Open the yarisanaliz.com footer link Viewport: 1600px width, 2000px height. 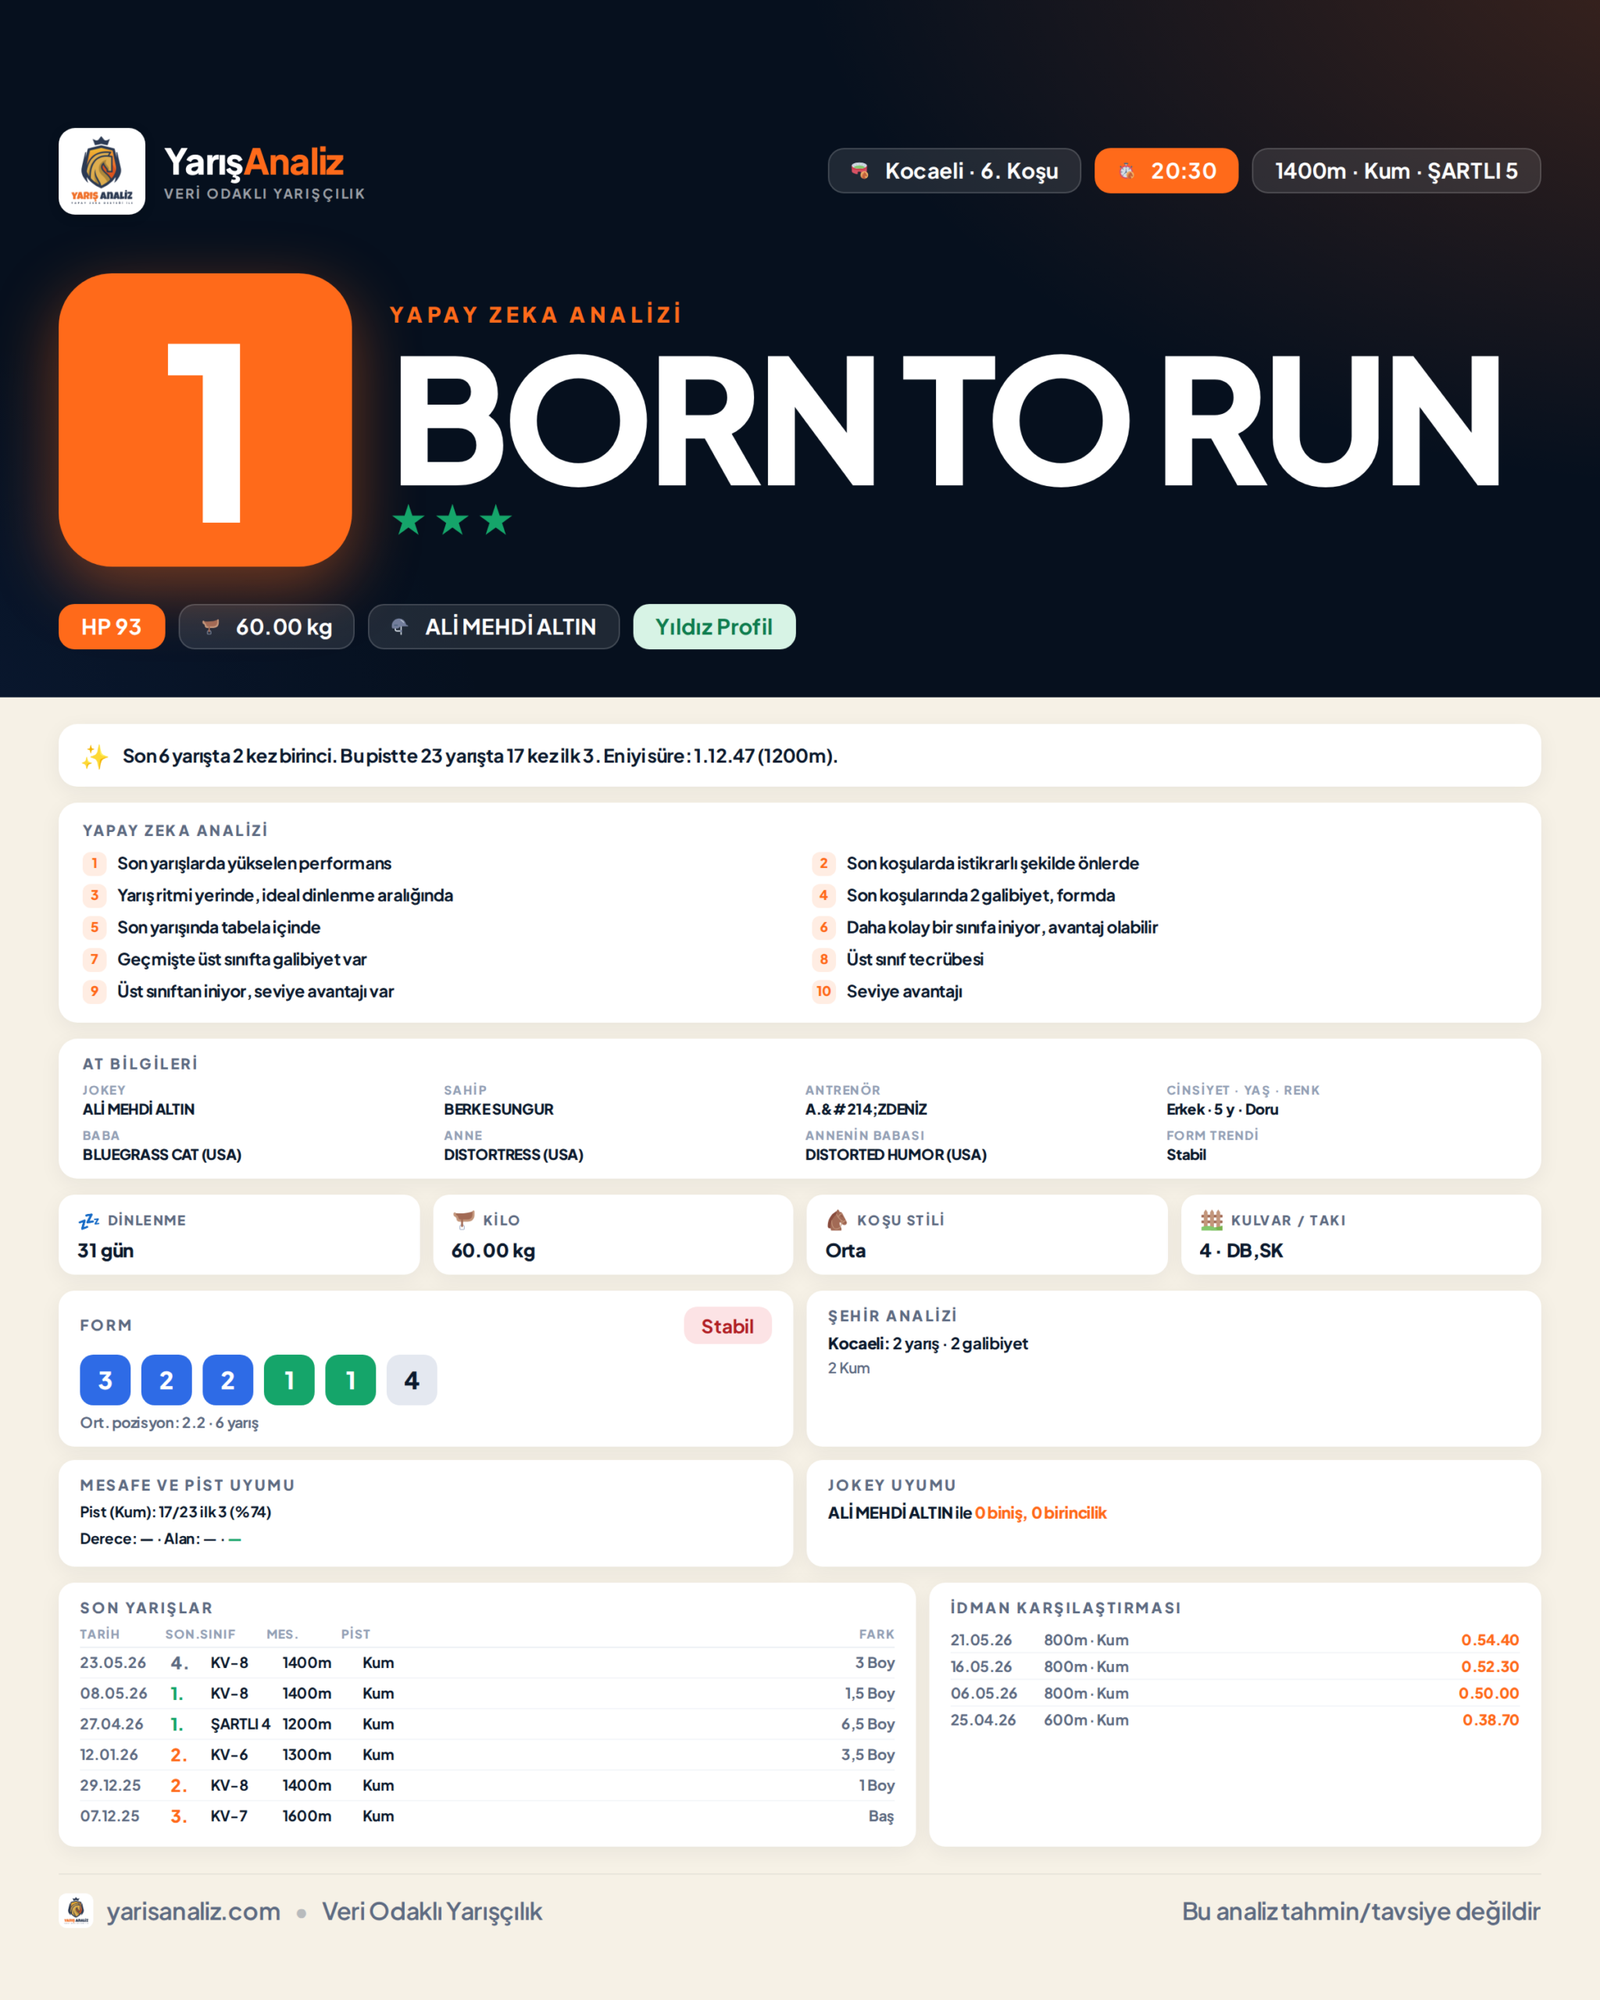(193, 1911)
